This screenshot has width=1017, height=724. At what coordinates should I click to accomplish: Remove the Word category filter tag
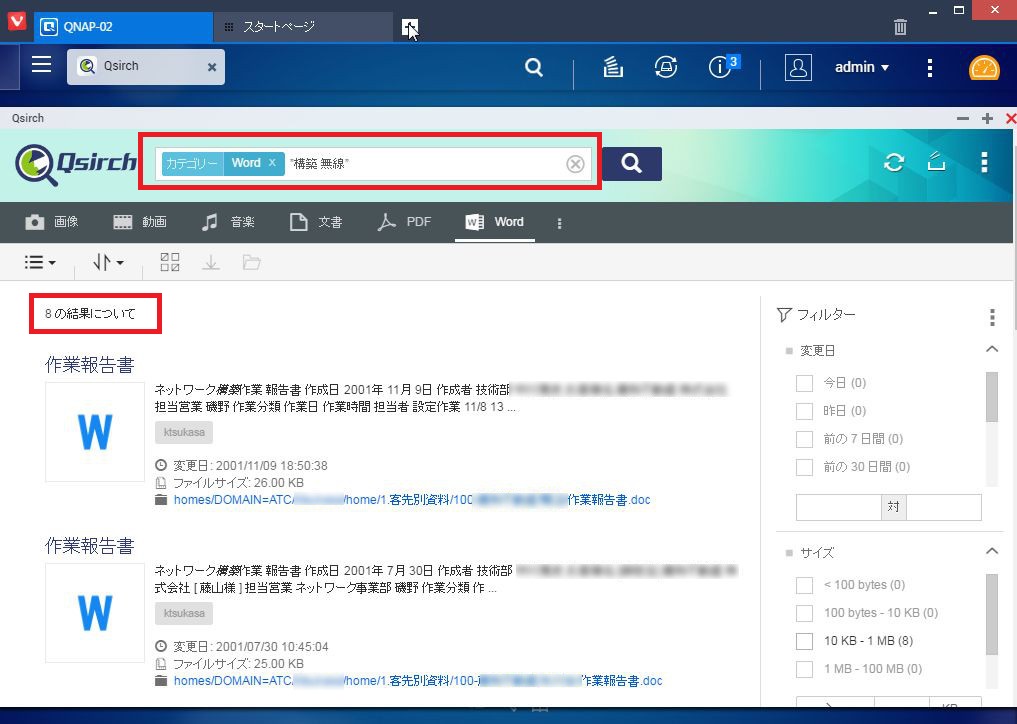tap(272, 163)
